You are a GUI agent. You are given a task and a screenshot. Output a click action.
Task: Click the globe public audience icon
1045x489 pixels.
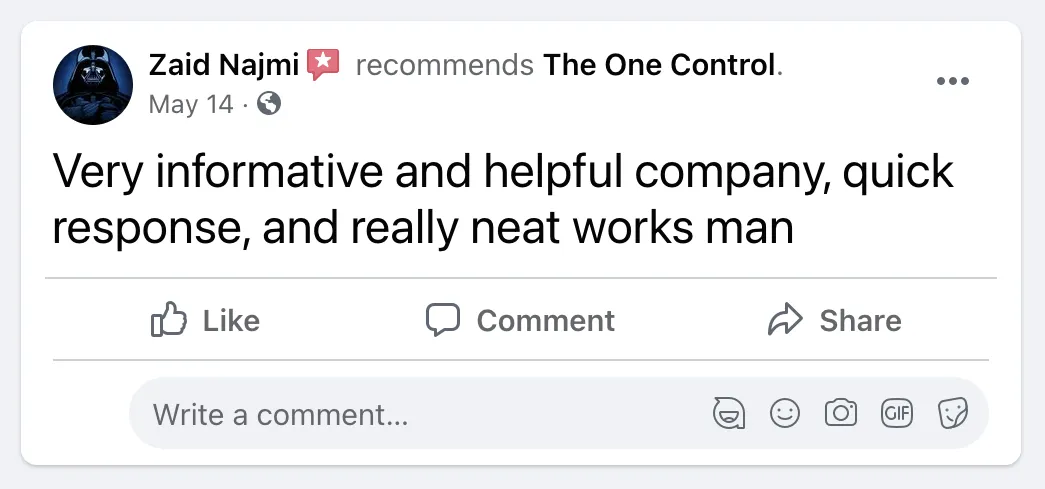tap(269, 103)
